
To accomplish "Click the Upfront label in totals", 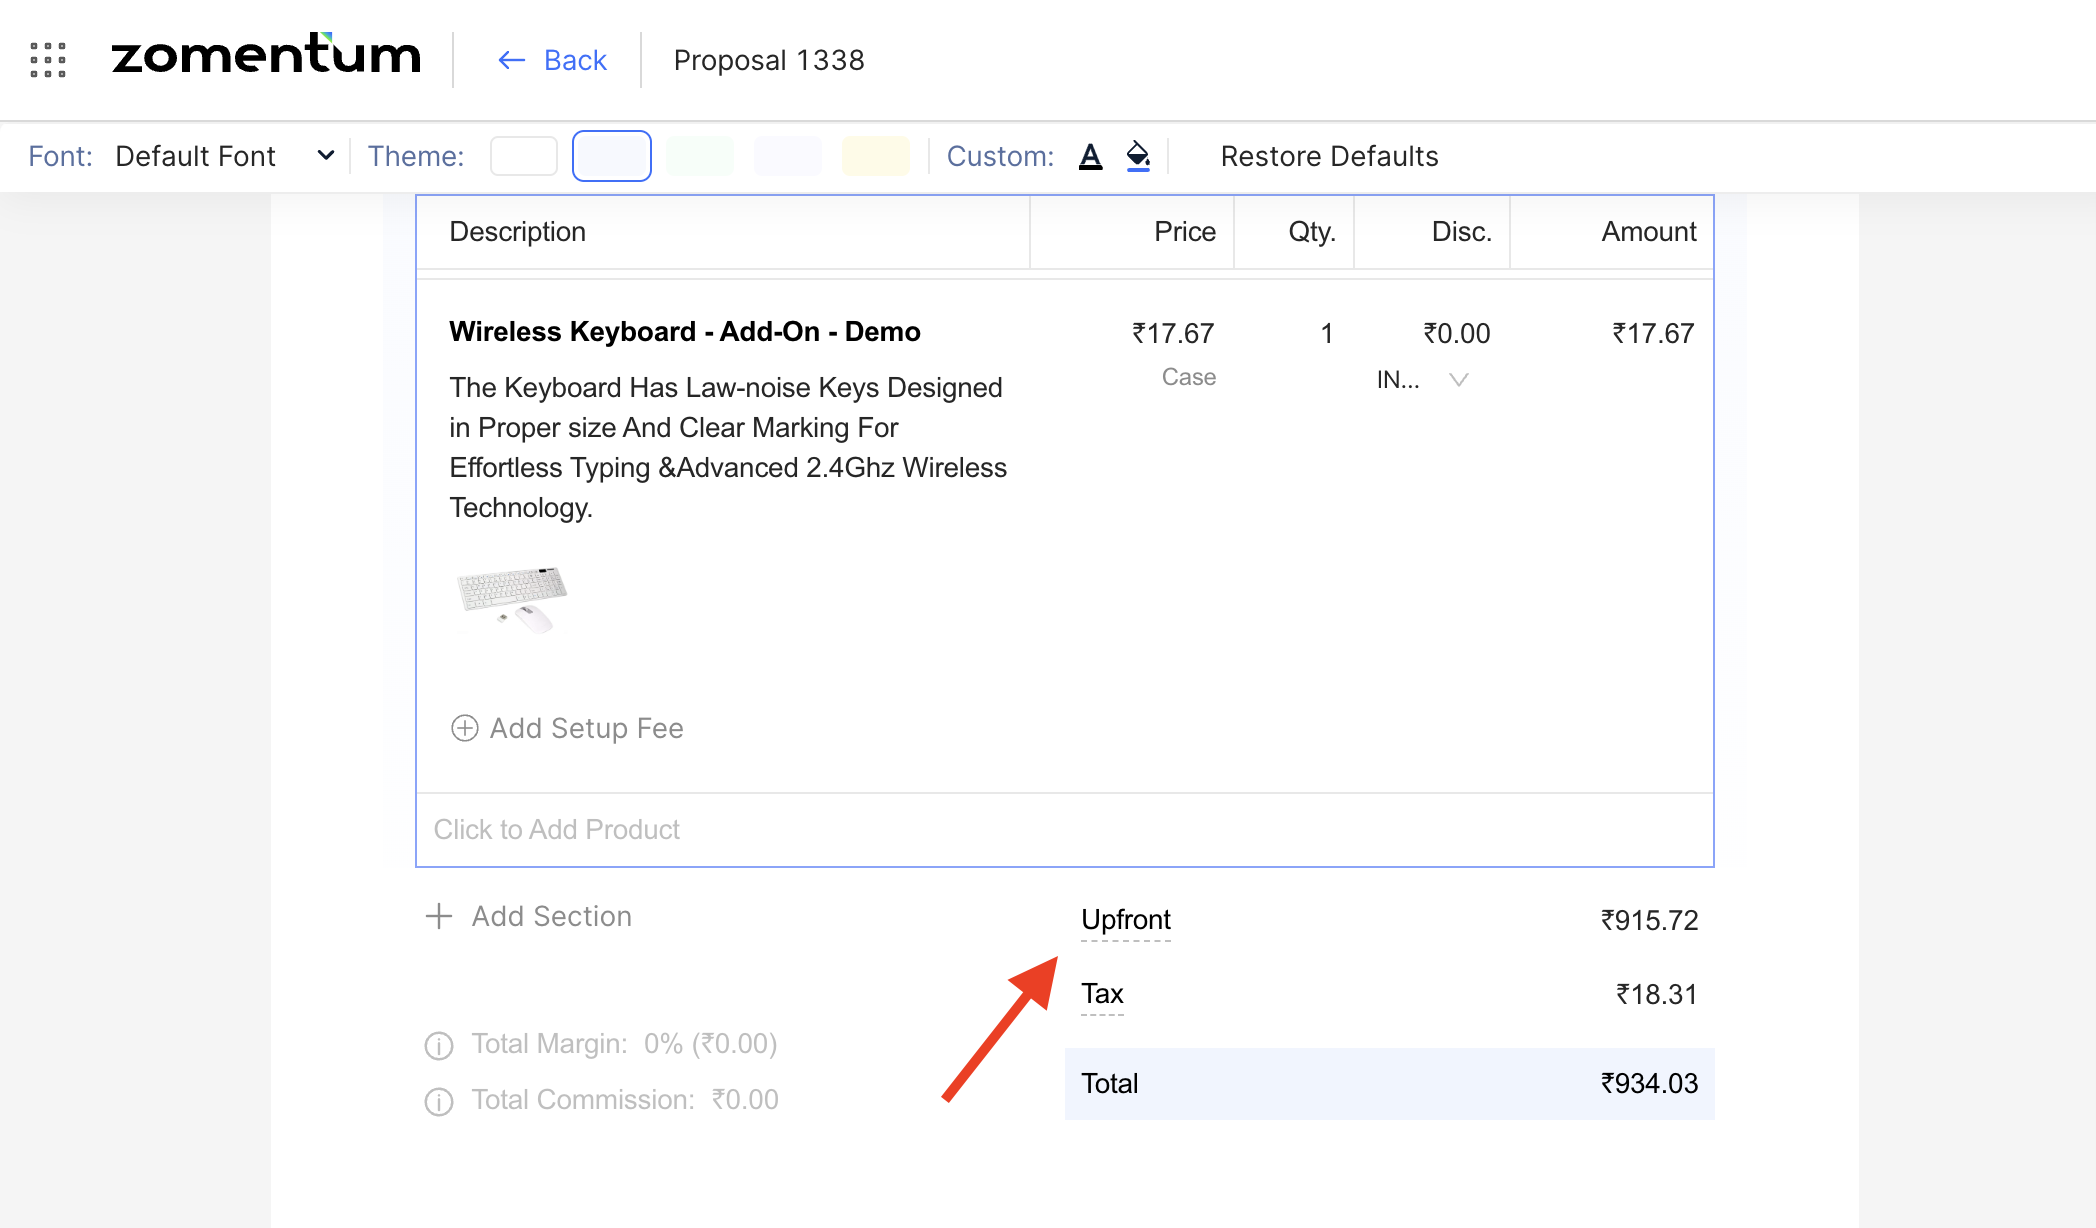I will [1125, 919].
